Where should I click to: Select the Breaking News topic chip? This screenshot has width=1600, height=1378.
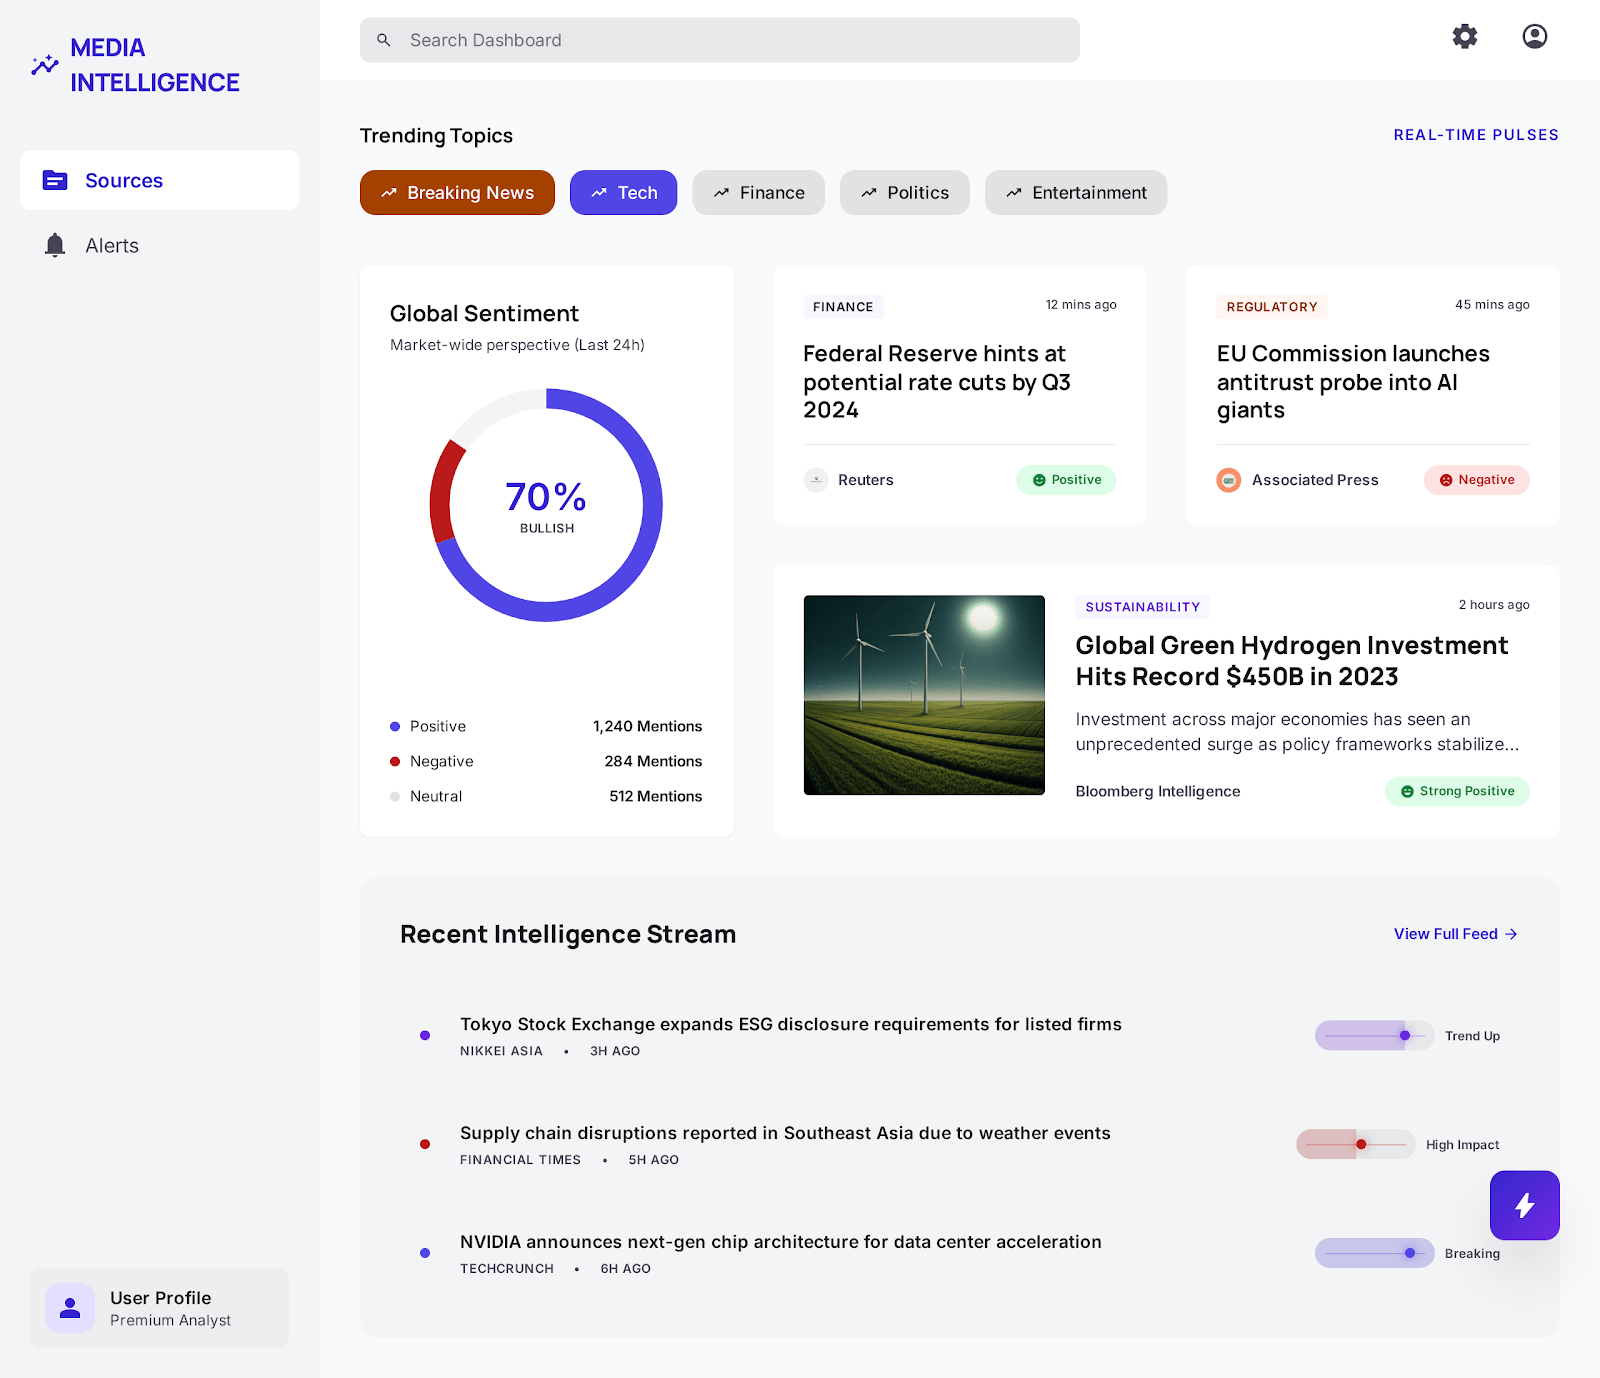[x=457, y=193]
